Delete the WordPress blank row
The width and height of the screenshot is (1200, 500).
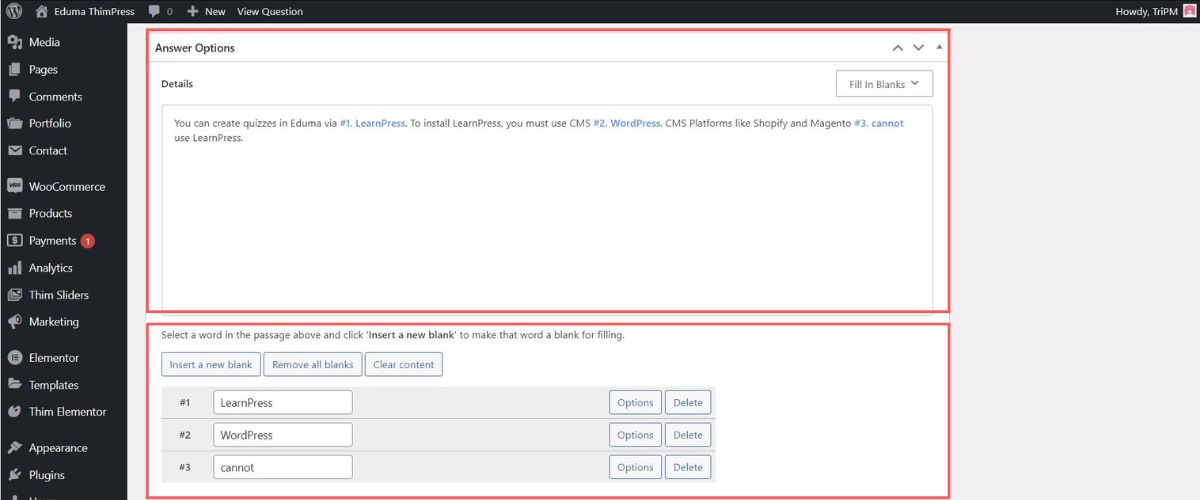tap(688, 435)
